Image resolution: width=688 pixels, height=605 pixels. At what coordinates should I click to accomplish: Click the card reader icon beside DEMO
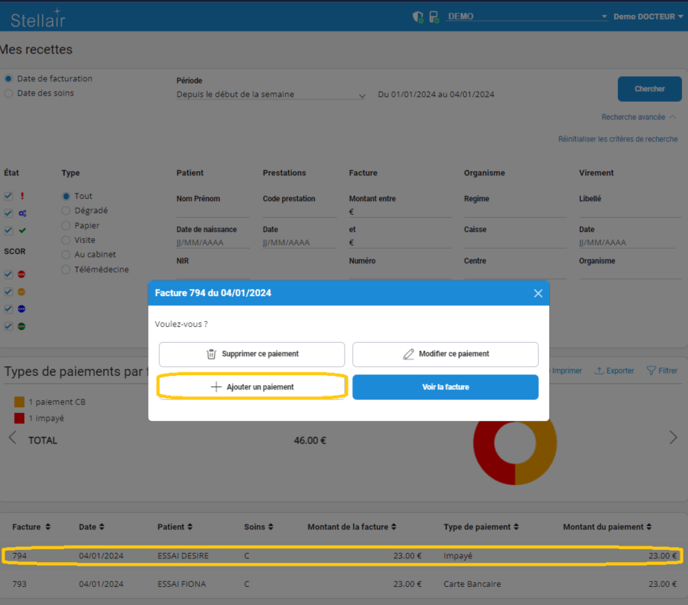tap(433, 17)
